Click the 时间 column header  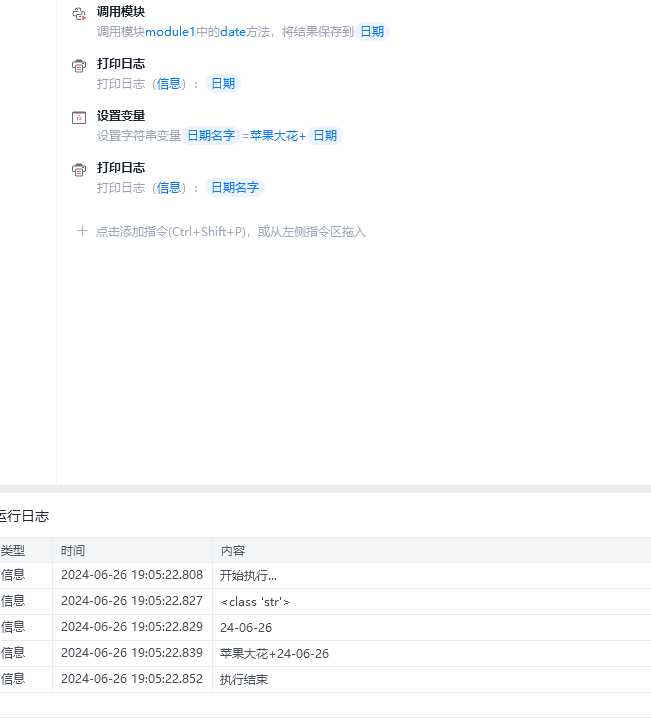pyautogui.click(x=73, y=551)
